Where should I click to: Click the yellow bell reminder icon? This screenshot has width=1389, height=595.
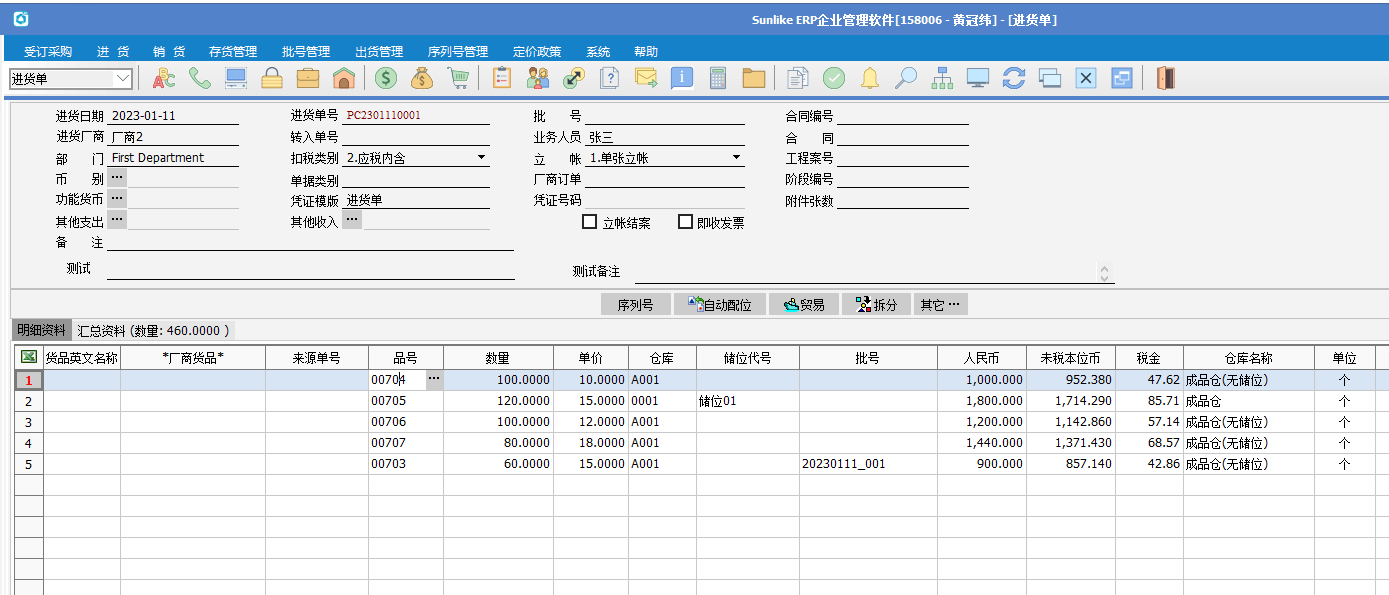pyautogui.click(x=870, y=78)
